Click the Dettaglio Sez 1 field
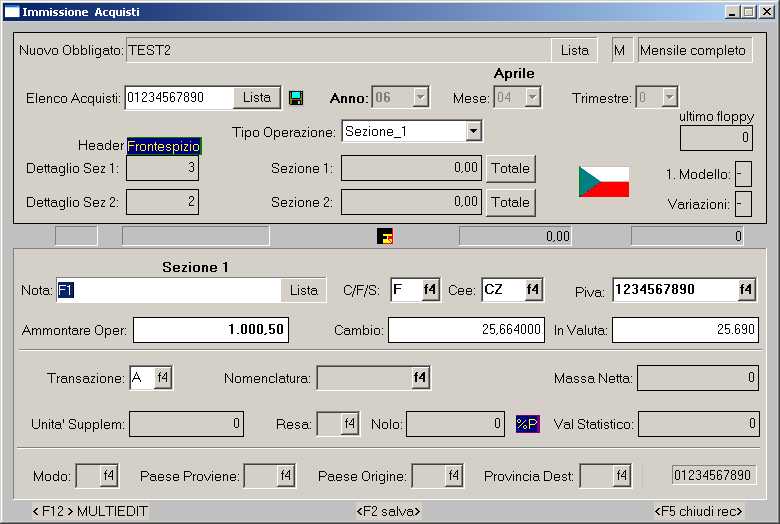Screen dimensions: 780x524 point(162,168)
